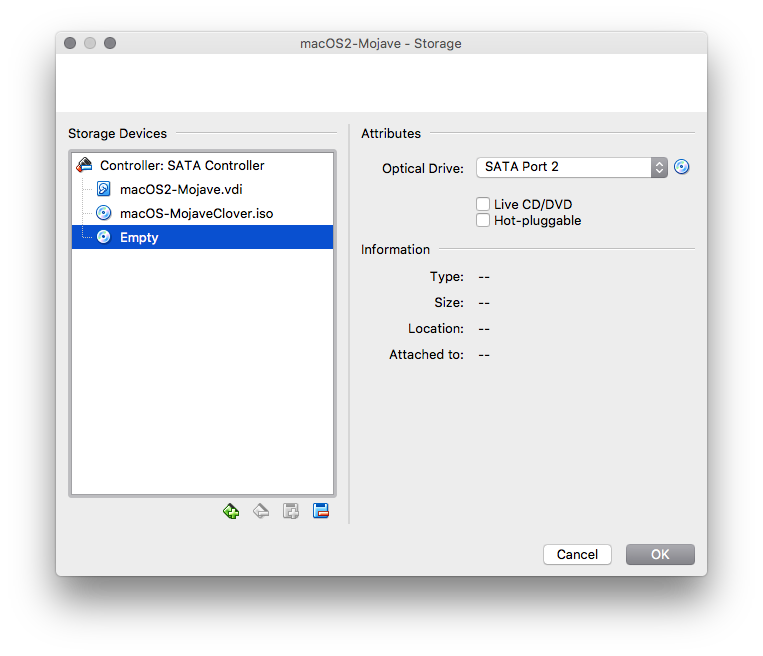This screenshot has height=656, width=763.
Task: Click the Cancel button
Action: 577,554
